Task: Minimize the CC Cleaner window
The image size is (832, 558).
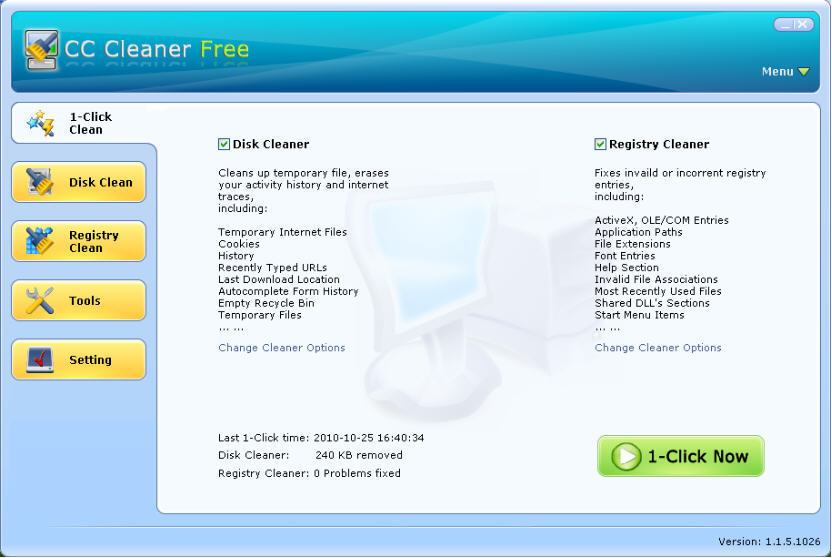Action: coord(786,24)
